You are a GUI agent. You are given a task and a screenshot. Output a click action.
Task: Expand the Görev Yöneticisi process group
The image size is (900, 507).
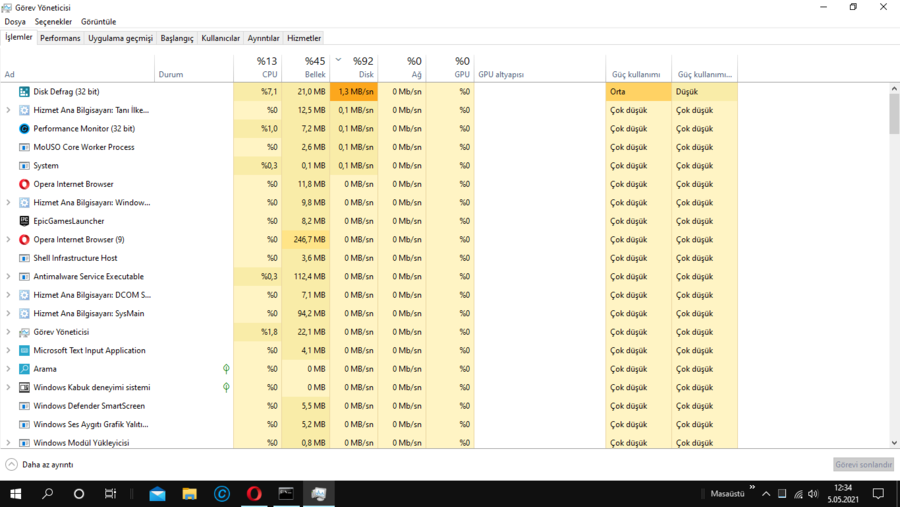click(x=9, y=332)
